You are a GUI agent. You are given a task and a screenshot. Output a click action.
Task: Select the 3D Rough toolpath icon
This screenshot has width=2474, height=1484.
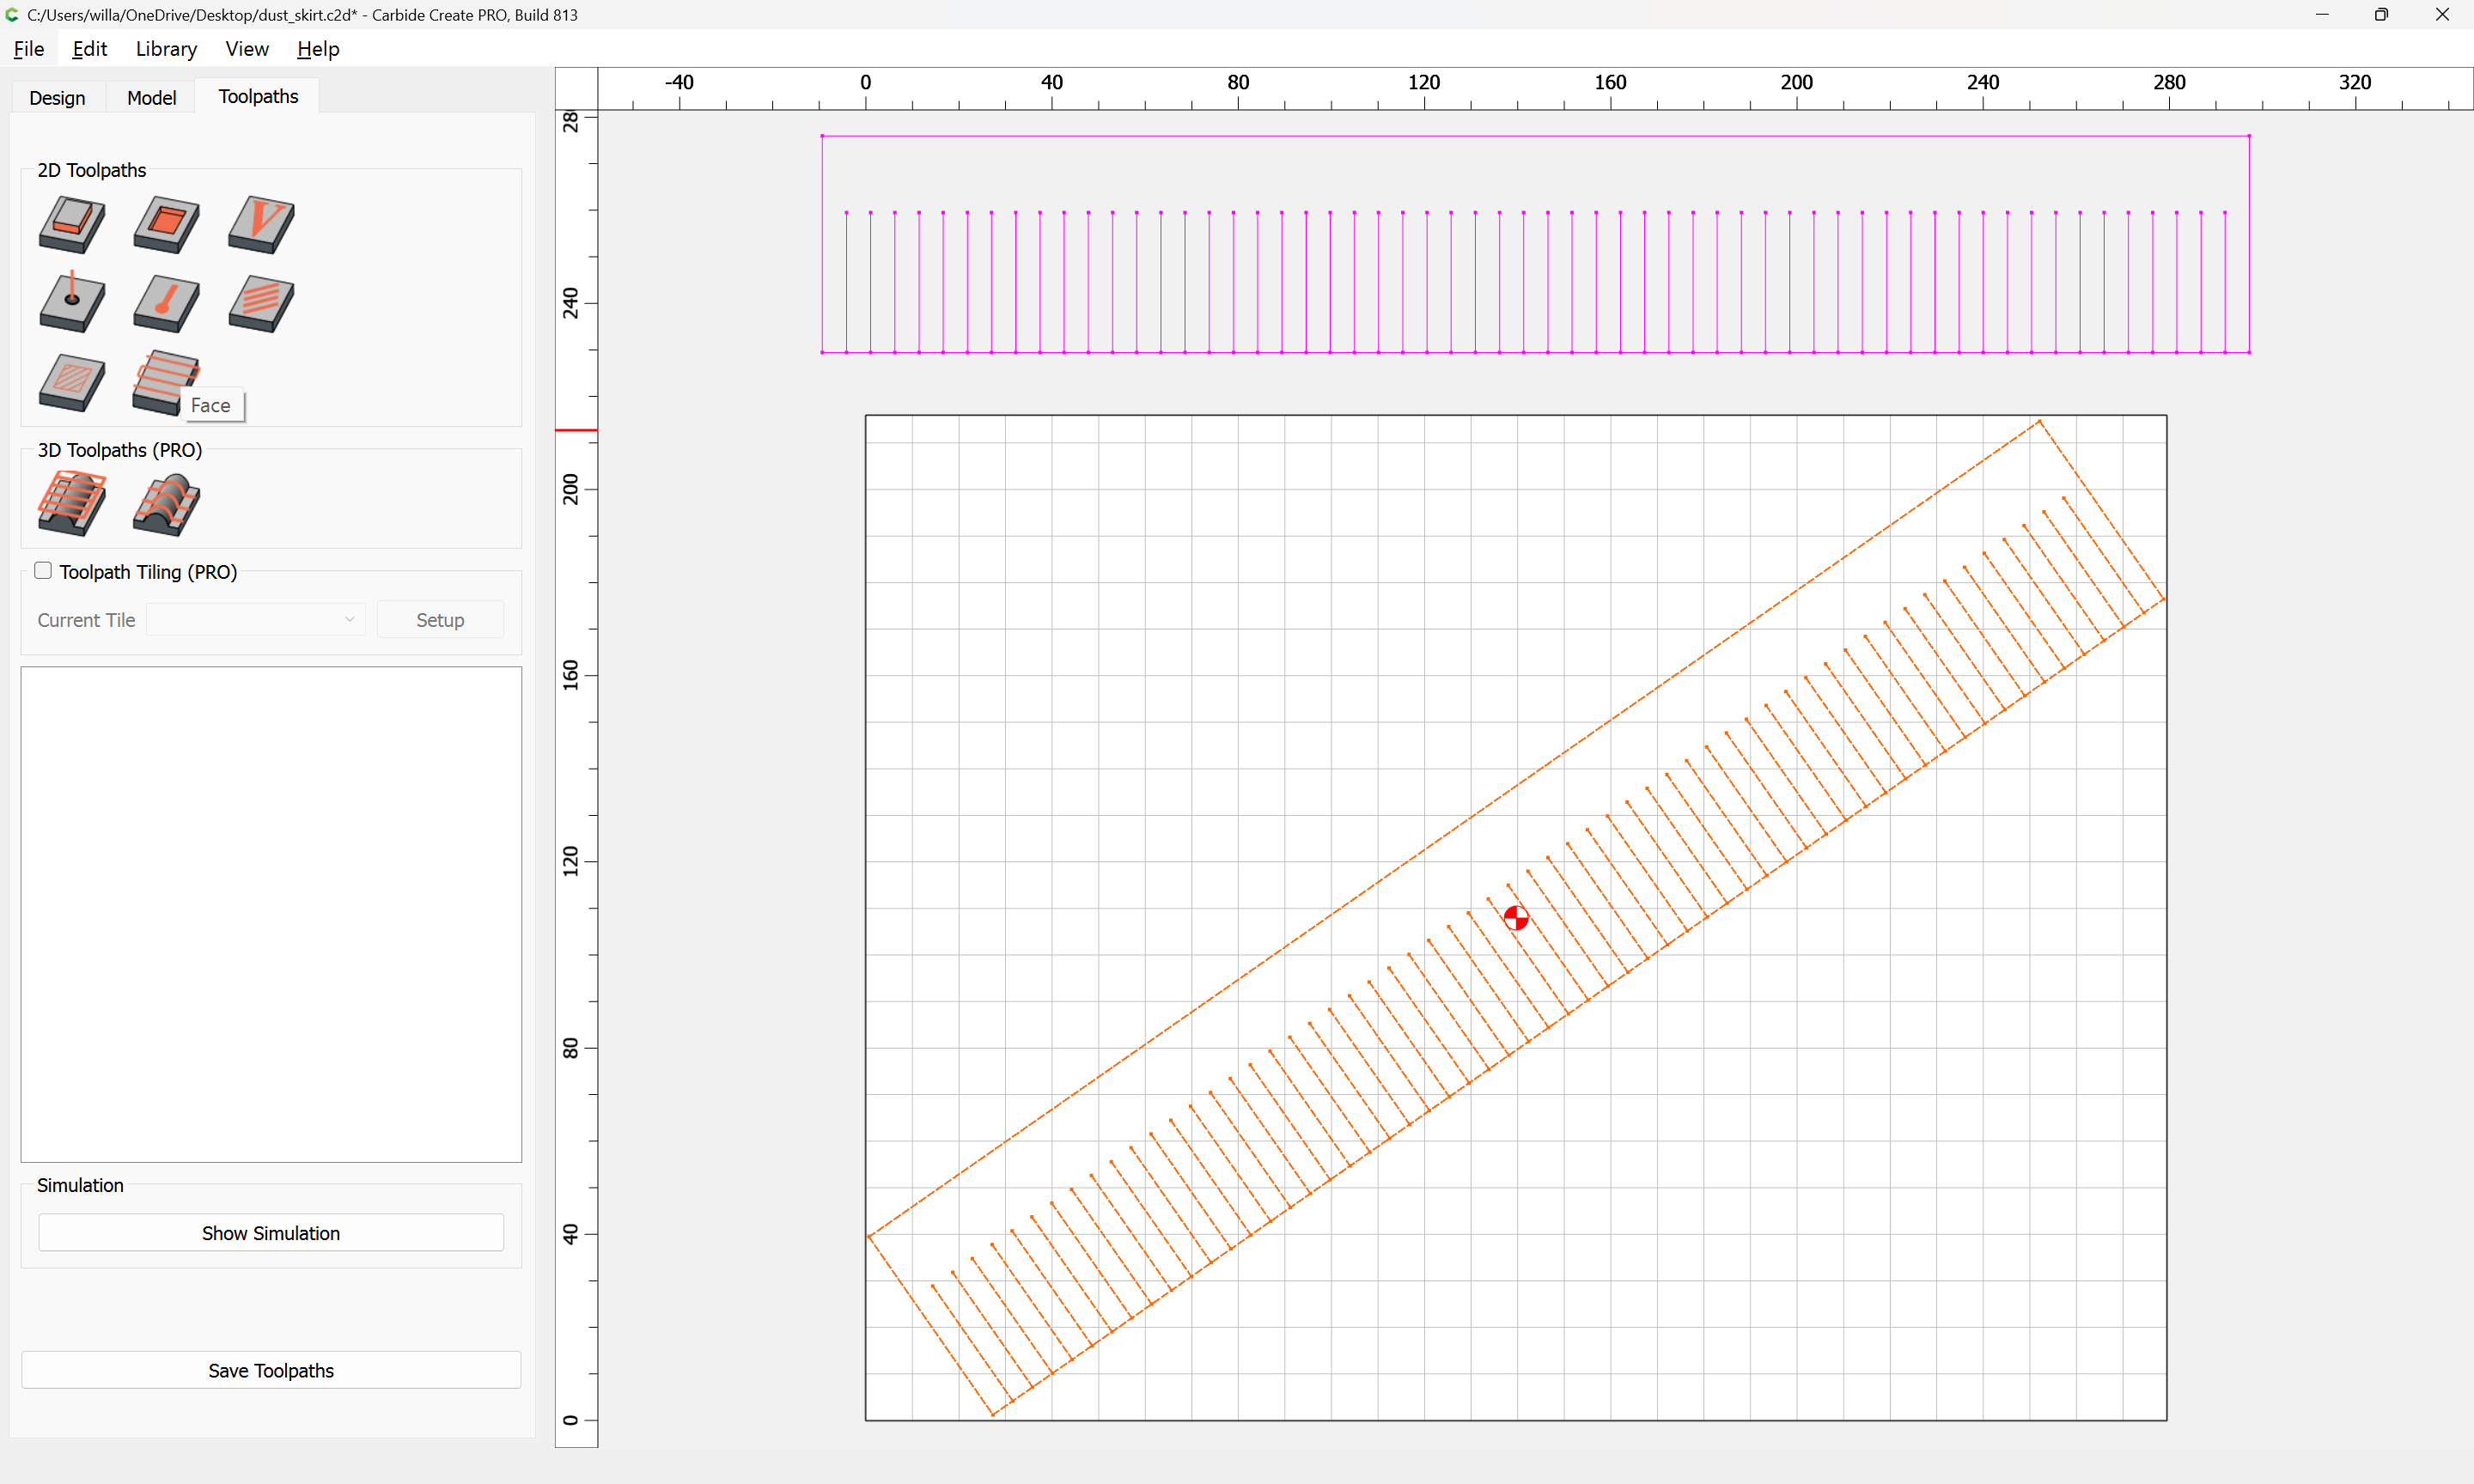click(x=72, y=504)
